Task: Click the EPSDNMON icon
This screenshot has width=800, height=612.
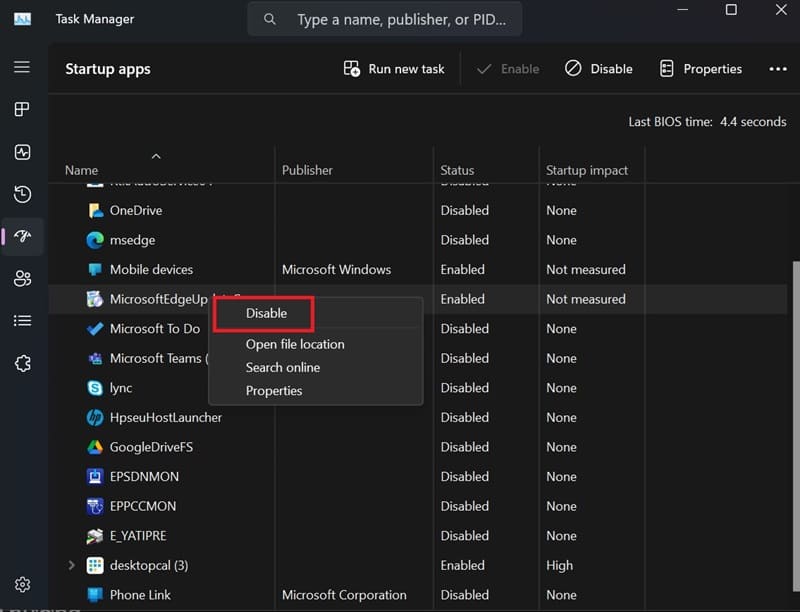Action: click(95, 476)
